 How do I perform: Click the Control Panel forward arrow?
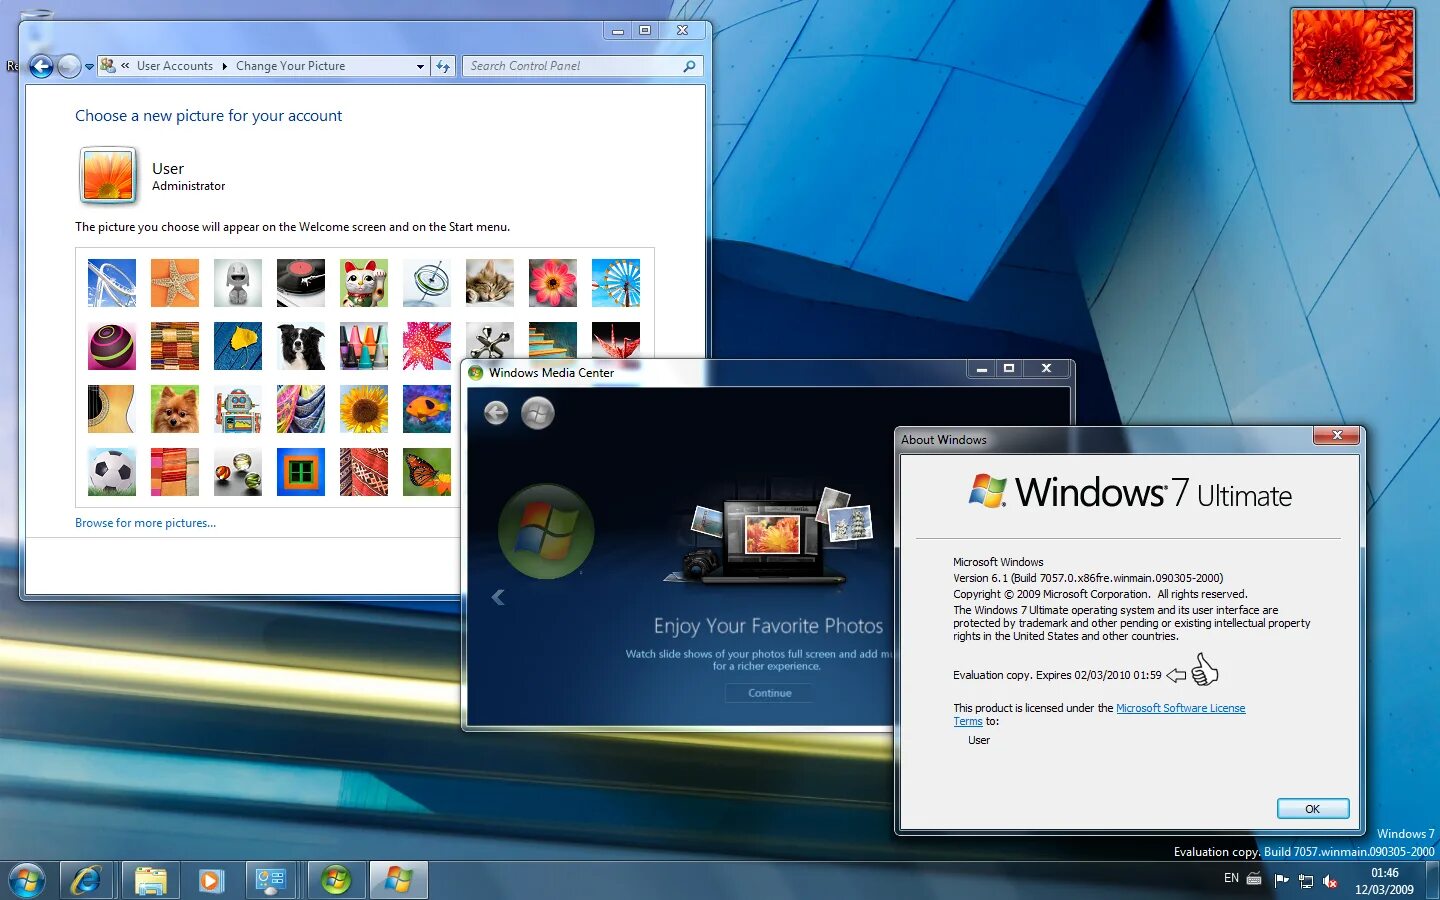pos(69,66)
